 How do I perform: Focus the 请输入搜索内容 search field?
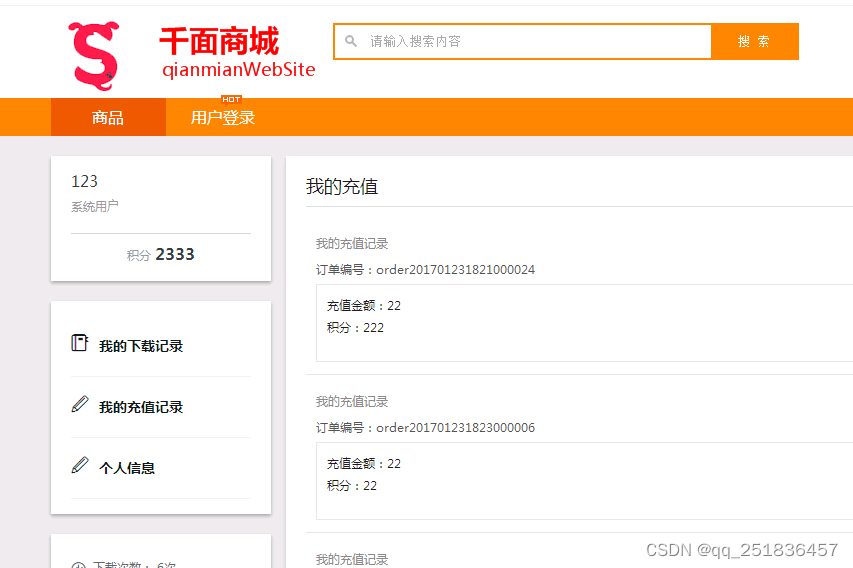[522, 41]
